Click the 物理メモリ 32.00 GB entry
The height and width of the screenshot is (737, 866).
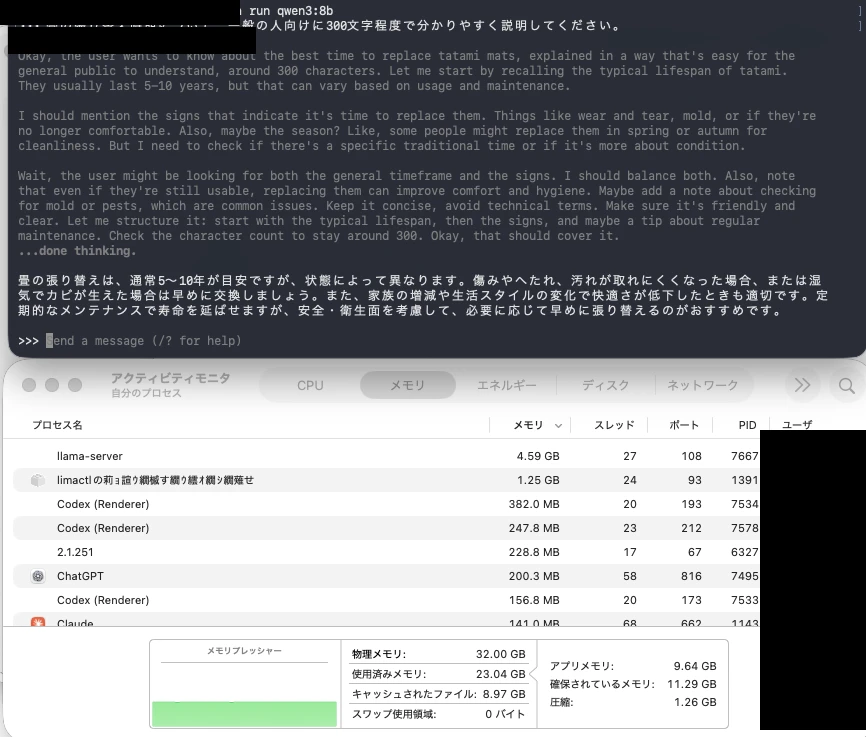pos(439,654)
